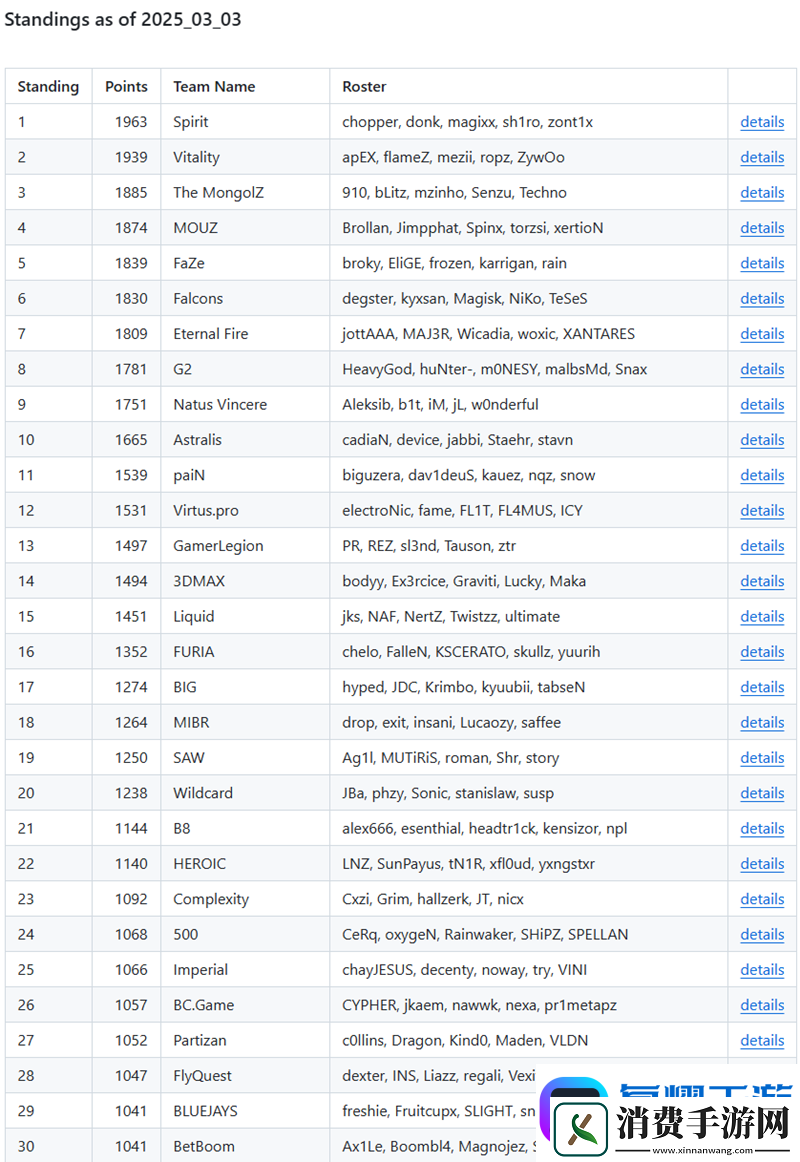The width and height of the screenshot is (800, 1162).
Task: Click roster 'Aleksib, b1t, iM, jL, w0nderful'
Action: click(x=440, y=405)
